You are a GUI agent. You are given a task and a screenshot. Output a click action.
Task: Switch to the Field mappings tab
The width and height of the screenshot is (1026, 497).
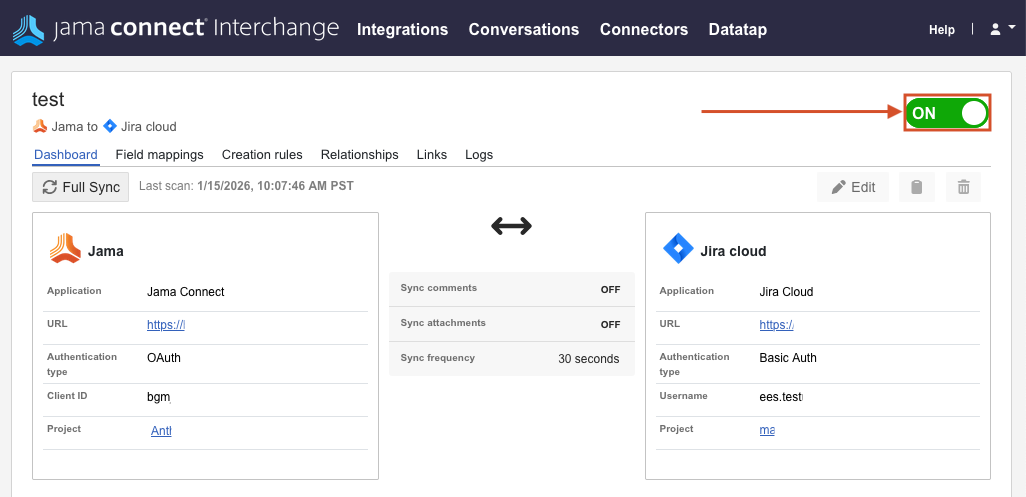pyautogui.click(x=160, y=155)
